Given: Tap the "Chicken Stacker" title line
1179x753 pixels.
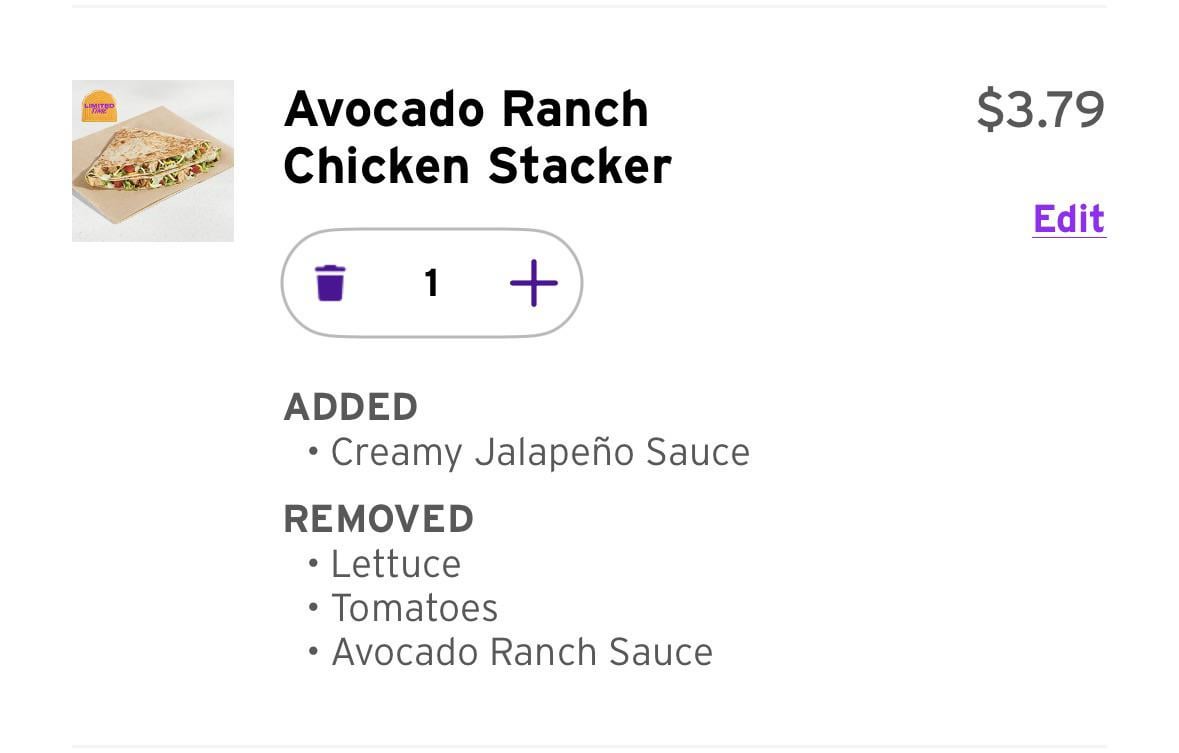Looking at the screenshot, I should click(x=477, y=167).
